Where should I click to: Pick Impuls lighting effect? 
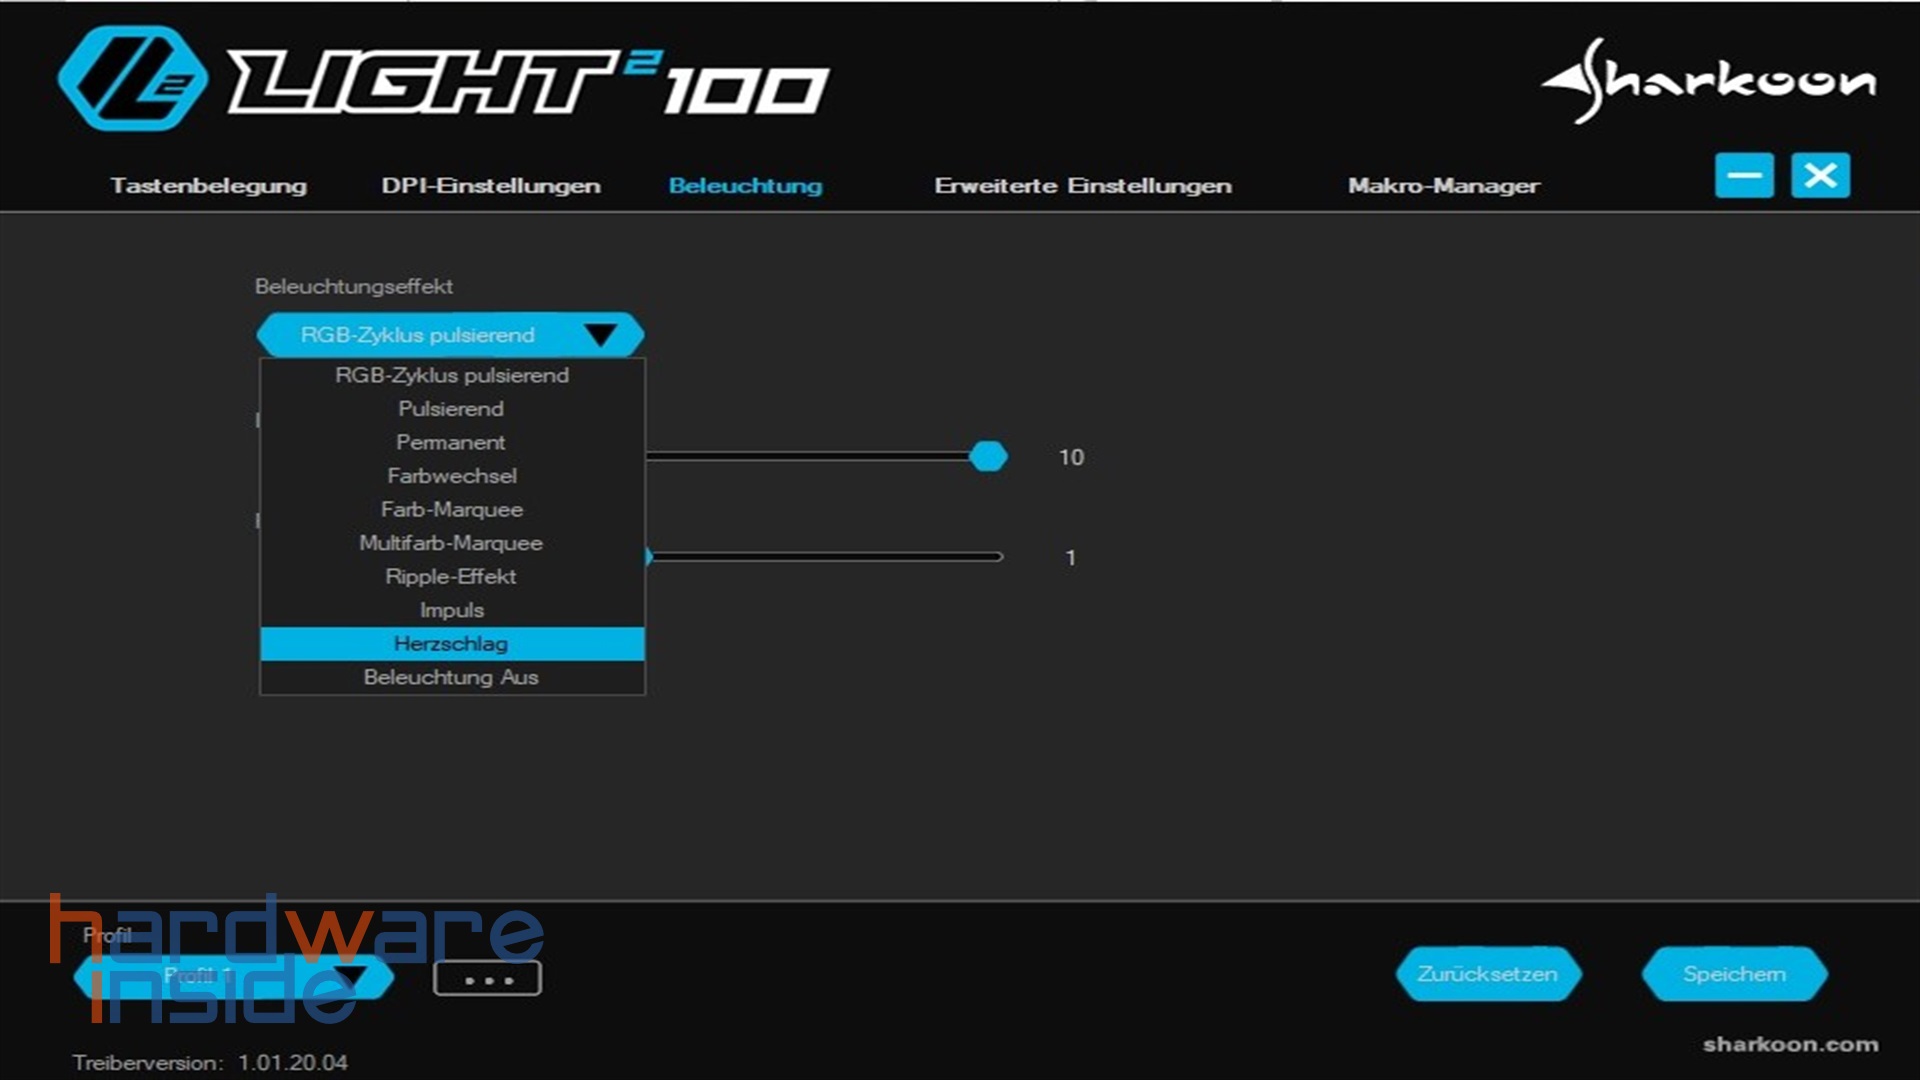(452, 610)
